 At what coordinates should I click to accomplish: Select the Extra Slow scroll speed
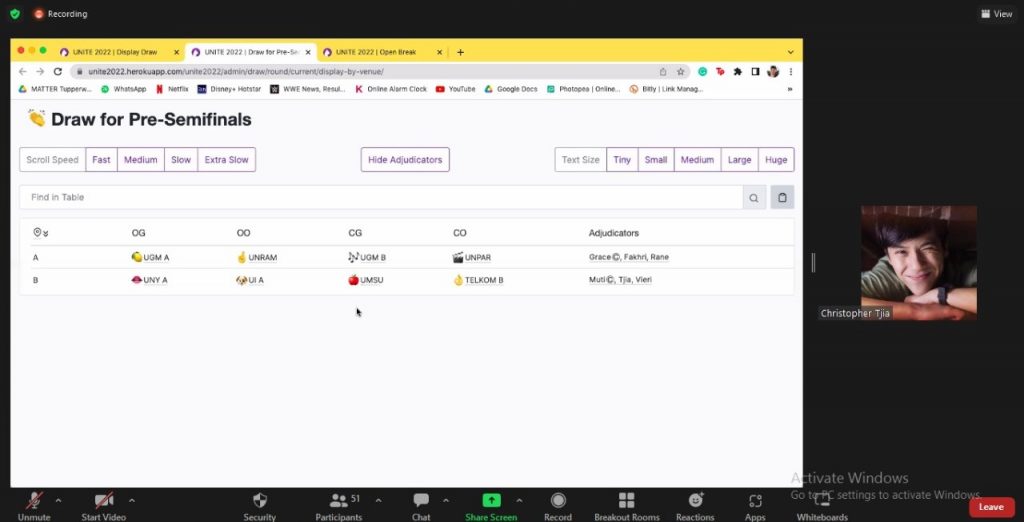tap(226, 160)
